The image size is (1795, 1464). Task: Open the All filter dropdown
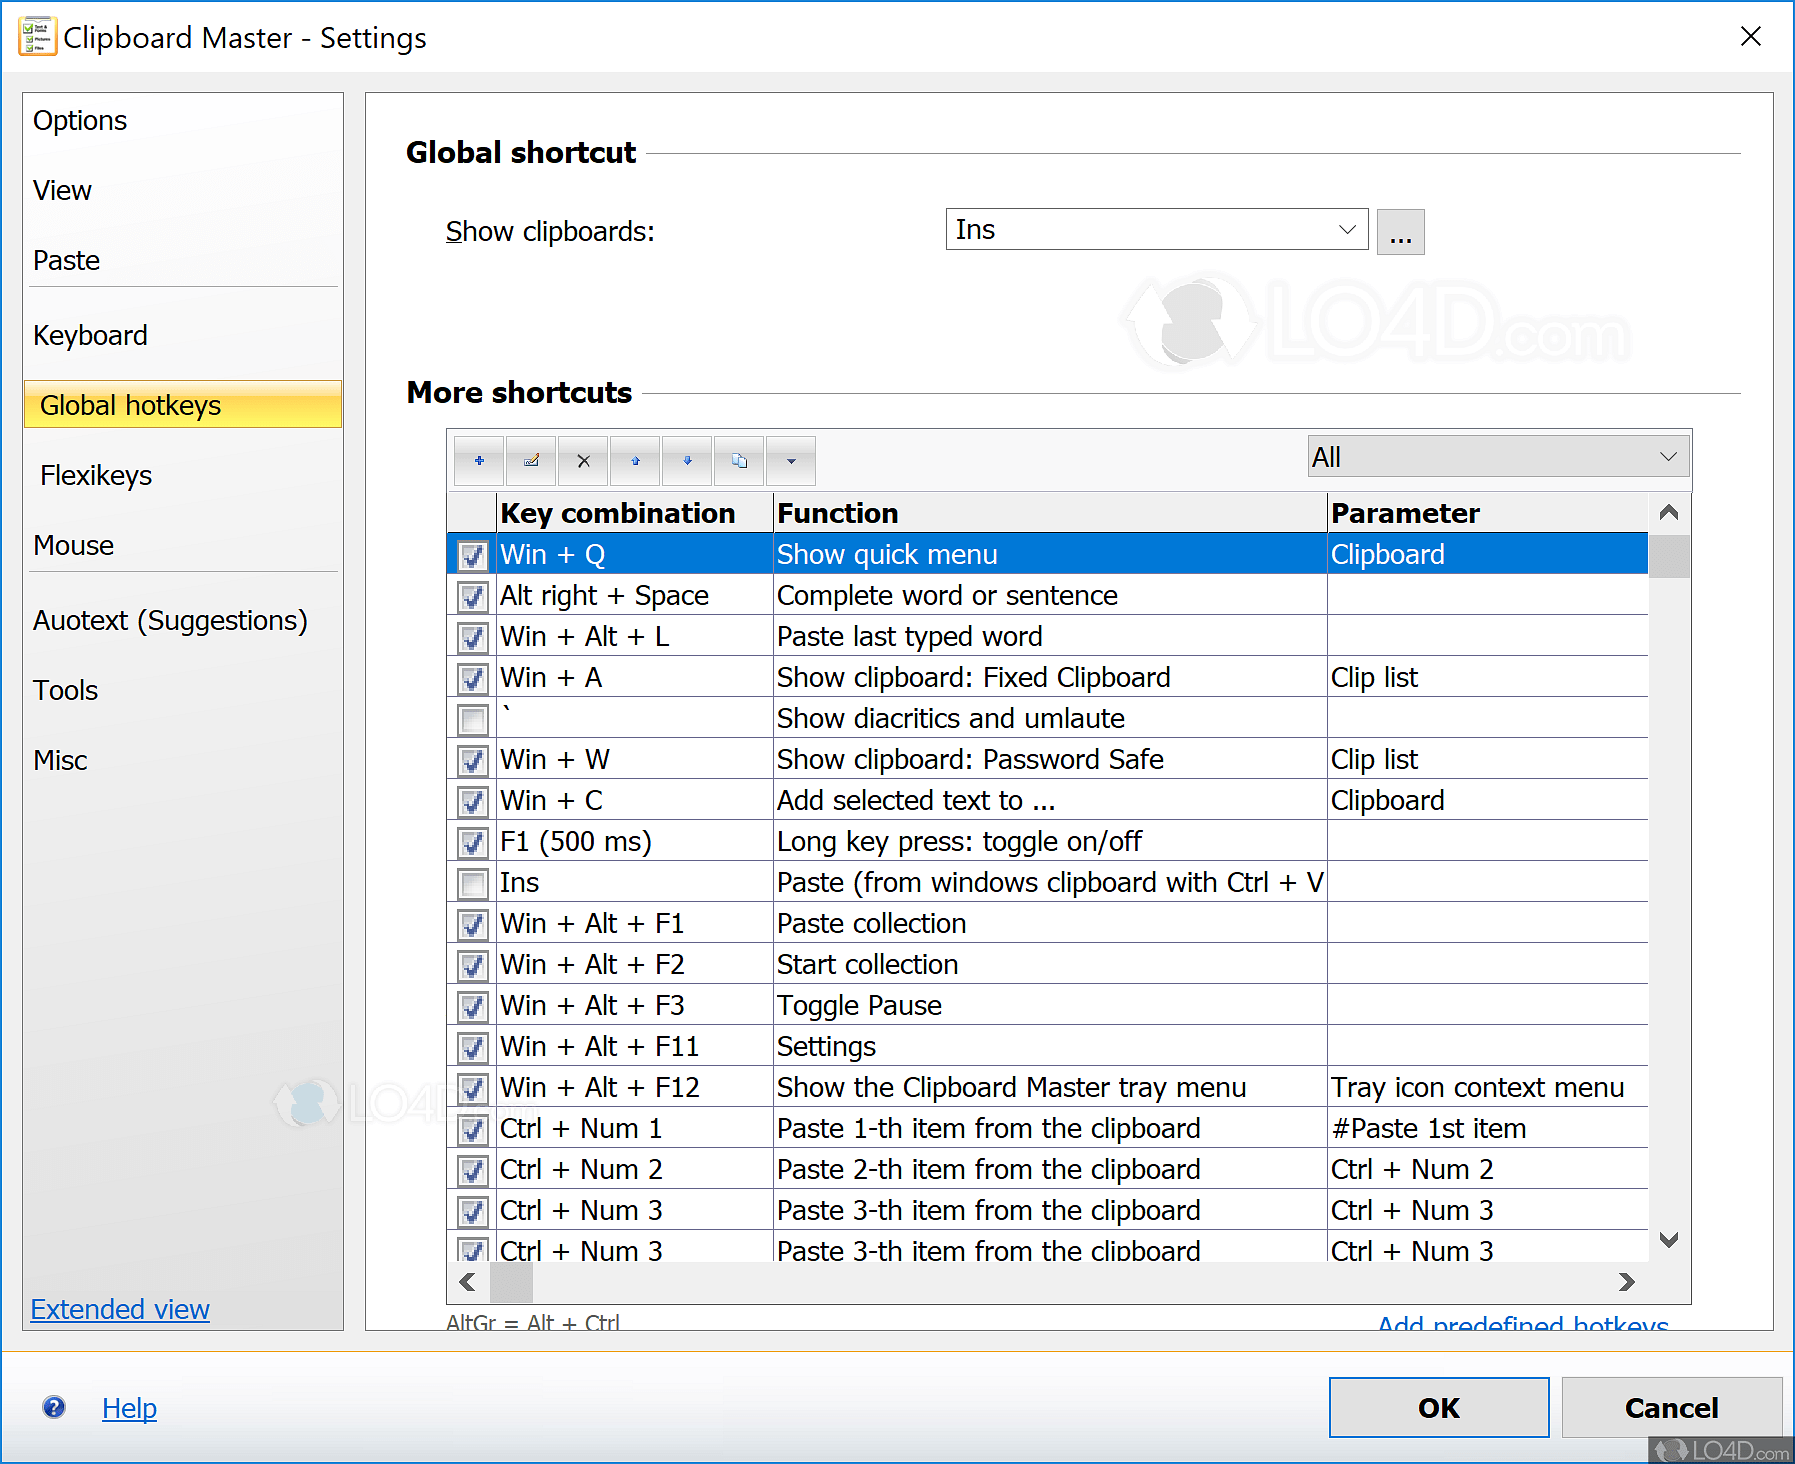point(1666,456)
